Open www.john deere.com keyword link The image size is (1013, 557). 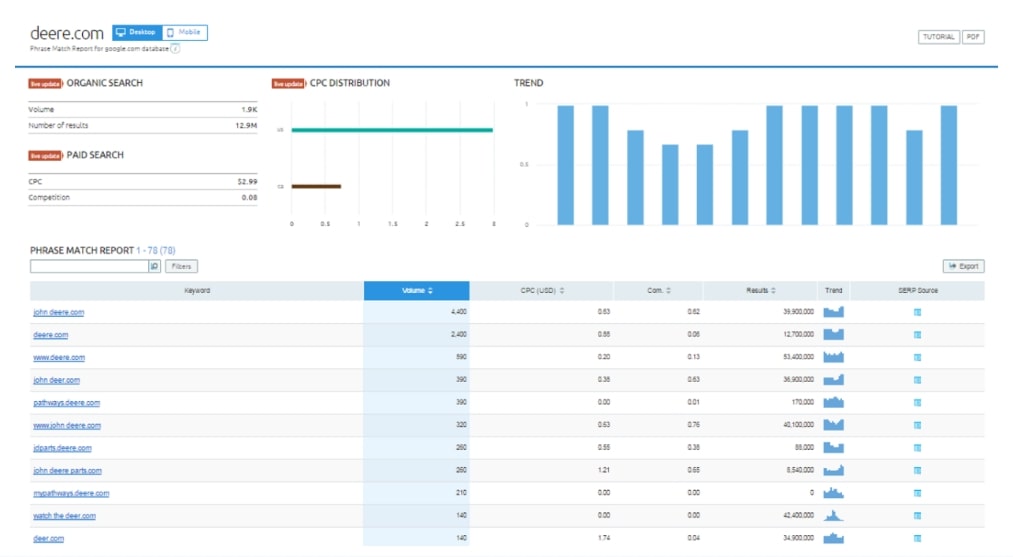click(x=67, y=425)
